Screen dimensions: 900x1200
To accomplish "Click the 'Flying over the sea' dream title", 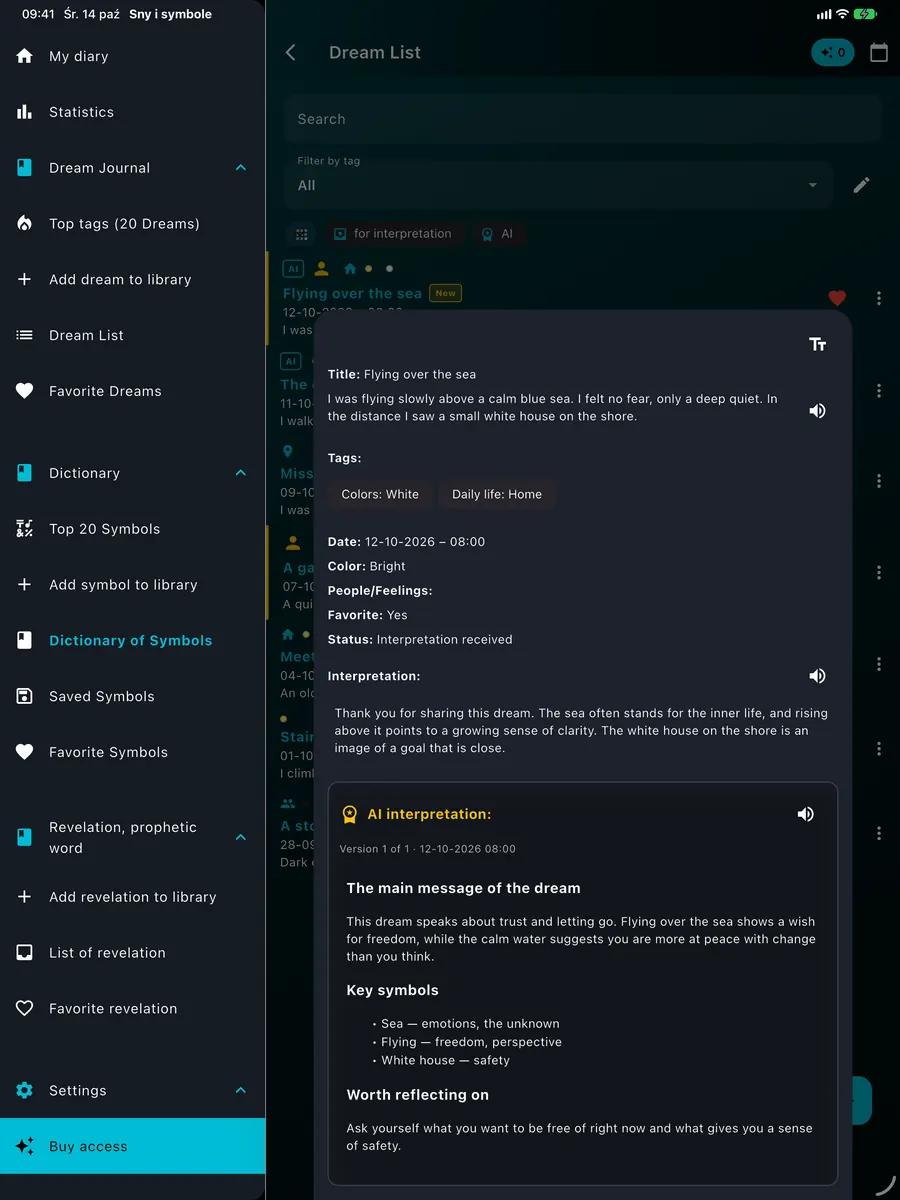I will click(352, 294).
